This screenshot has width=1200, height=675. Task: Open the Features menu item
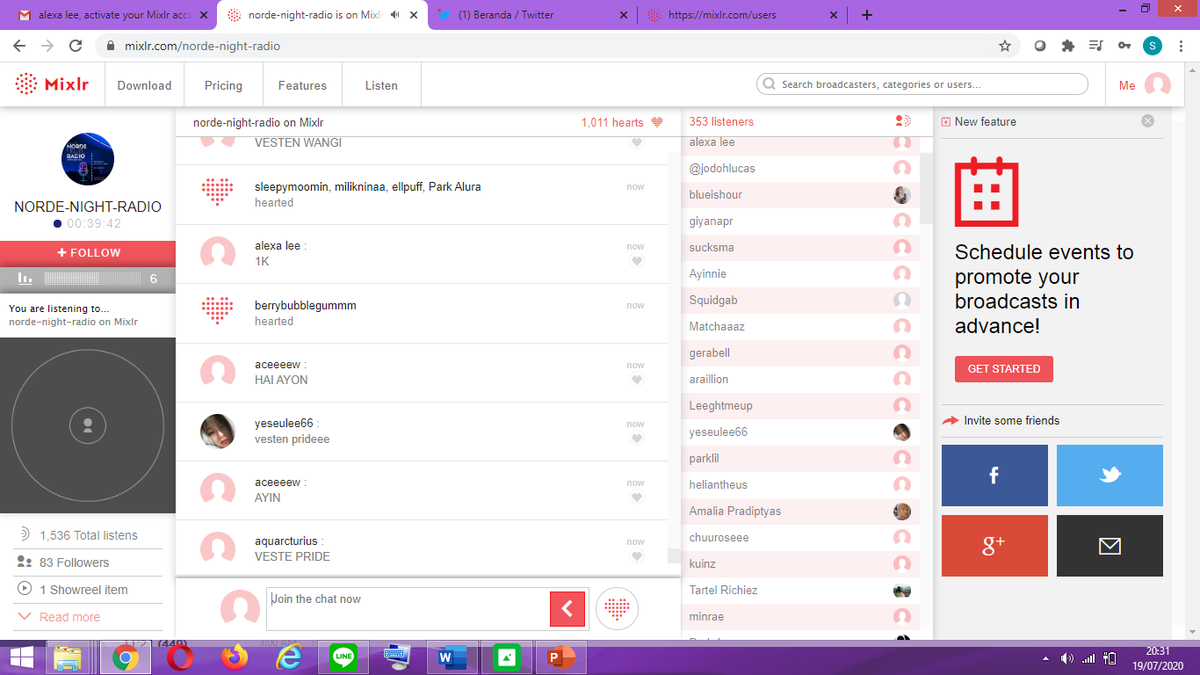302,85
